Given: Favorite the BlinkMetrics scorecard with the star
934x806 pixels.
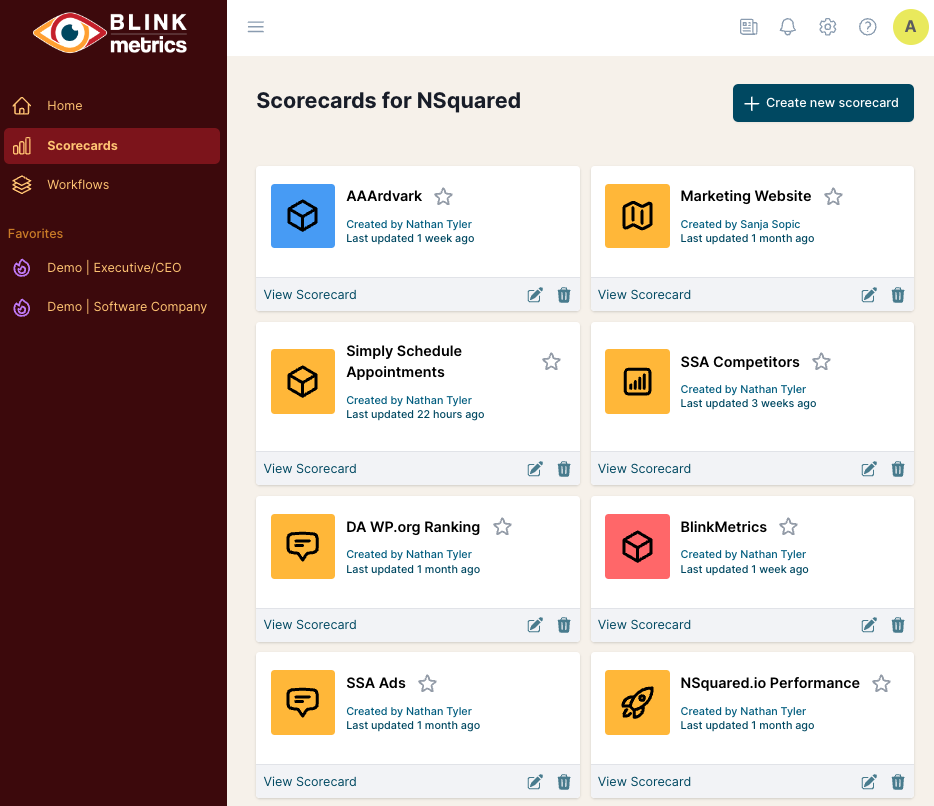Looking at the screenshot, I should point(788,526).
